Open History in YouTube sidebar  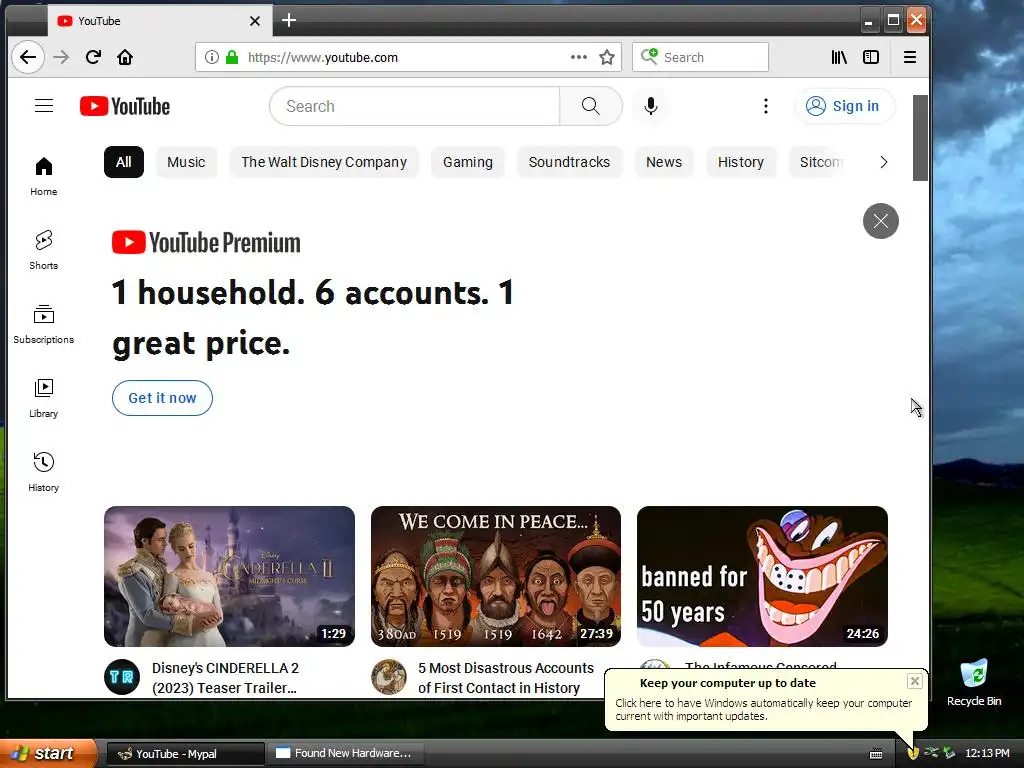pos(44,472)
